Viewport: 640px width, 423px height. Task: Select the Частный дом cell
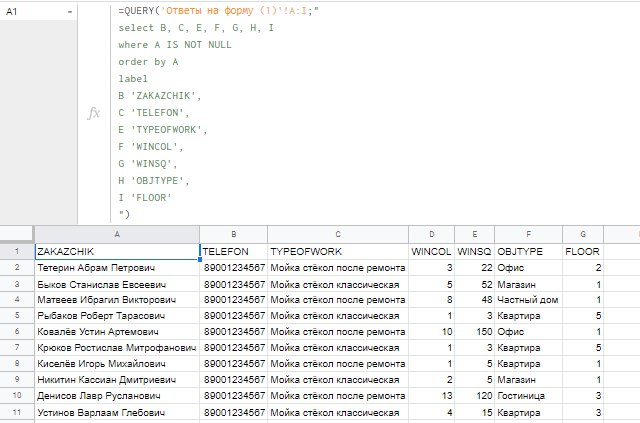click(x=527, y=299)
